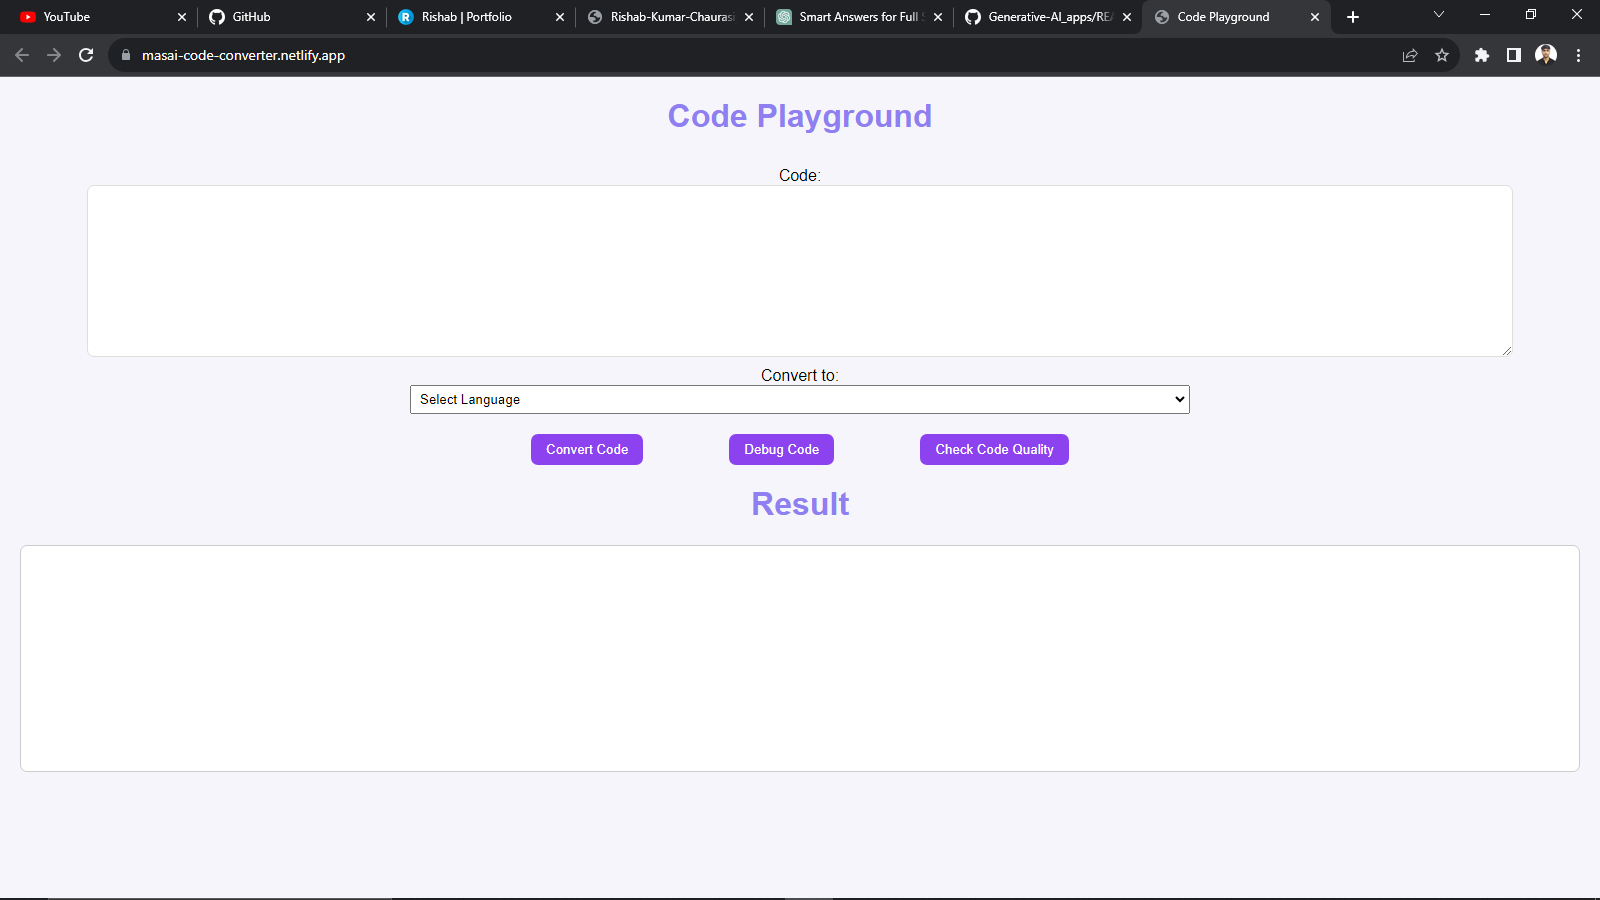The image size is (1600, 900).
Task: Click the share page icon
Action: [x=1410, y=55]
